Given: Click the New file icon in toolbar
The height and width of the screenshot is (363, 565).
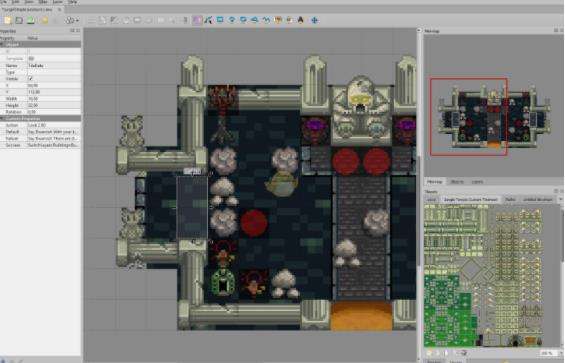Looking at the screenshot, I should (x=8, y=20).
